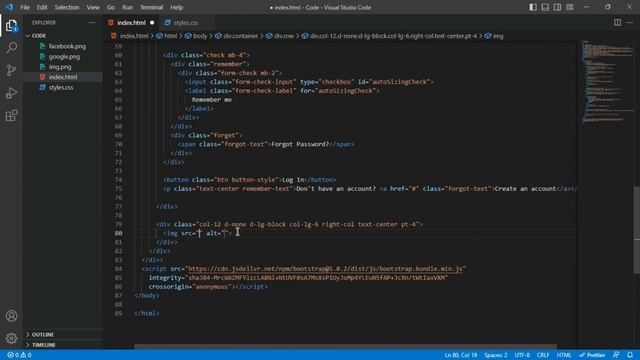Image resolution: width=640 pixels, height=360 pixels.
Task: Click the editor vertical scrollbar thumb
Action: click(x=637, y=229)
